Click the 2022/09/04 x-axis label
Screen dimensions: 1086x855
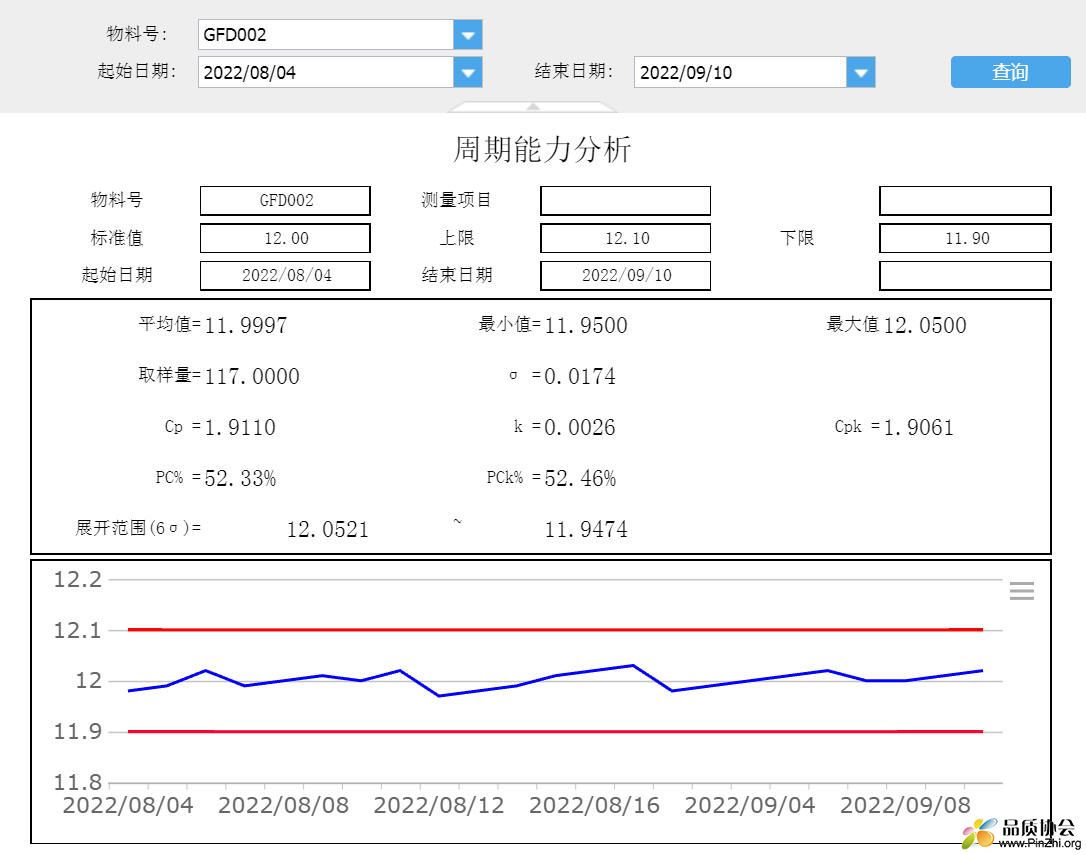click(749, 805)
